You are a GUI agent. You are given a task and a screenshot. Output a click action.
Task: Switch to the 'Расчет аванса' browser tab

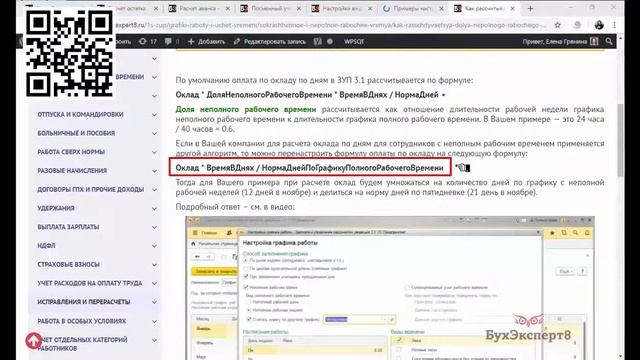199,8
